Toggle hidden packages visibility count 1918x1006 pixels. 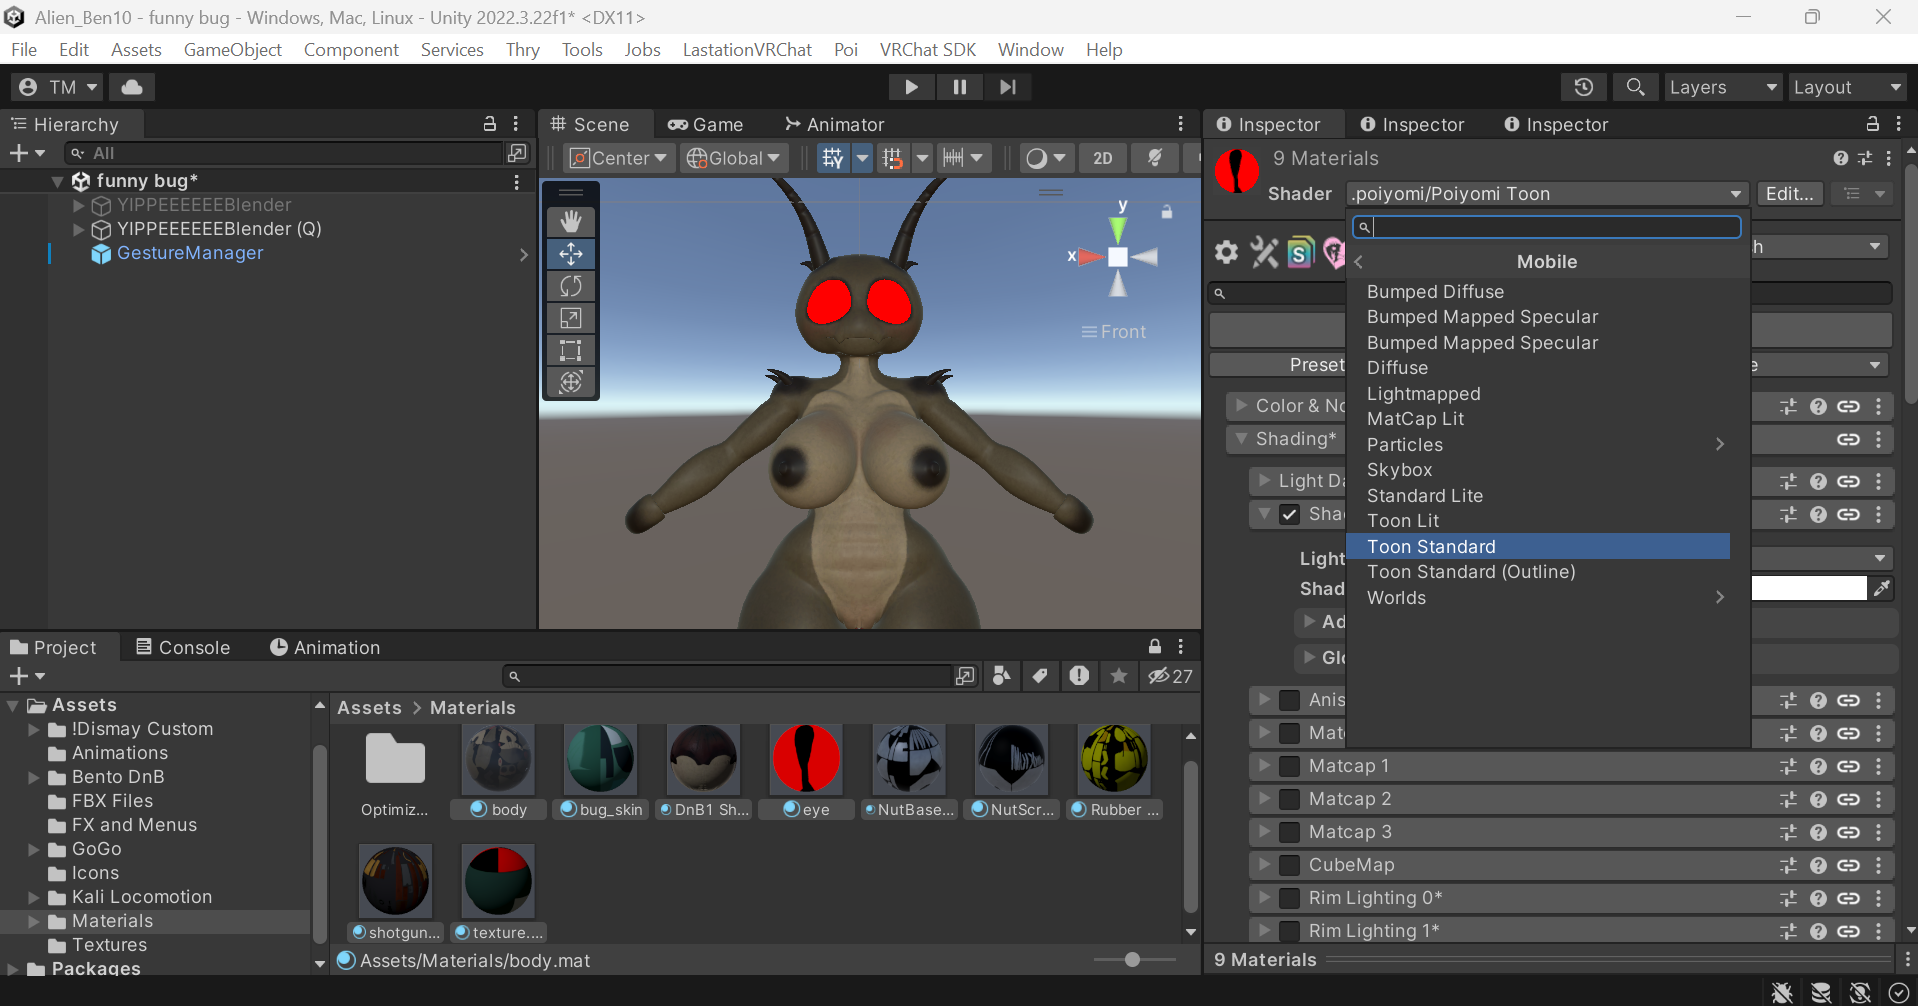[1170, 677]
